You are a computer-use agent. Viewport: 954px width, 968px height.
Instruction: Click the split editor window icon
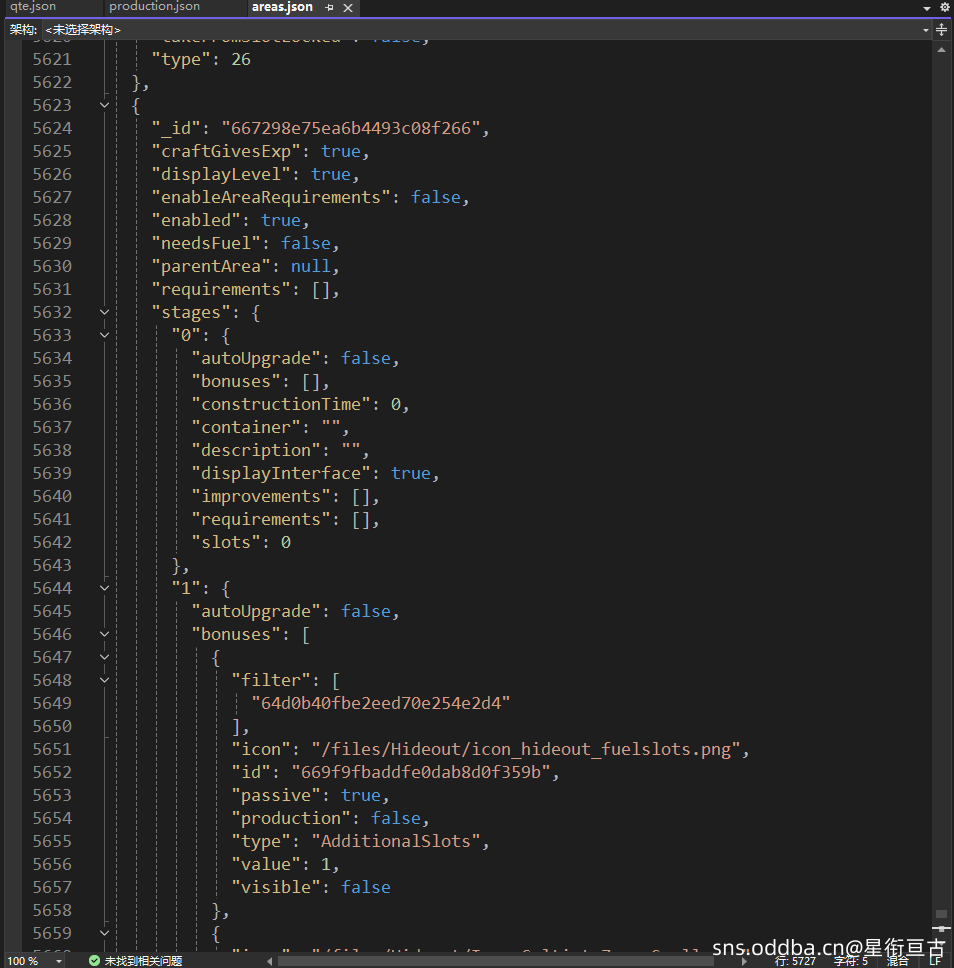point(941,30)
